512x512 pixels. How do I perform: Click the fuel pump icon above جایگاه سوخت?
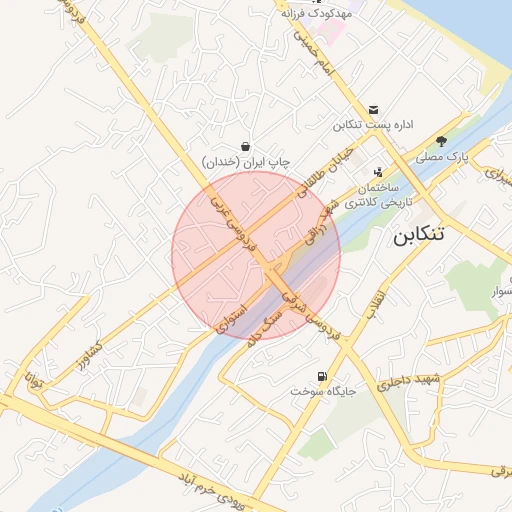(x=322, y=377)
